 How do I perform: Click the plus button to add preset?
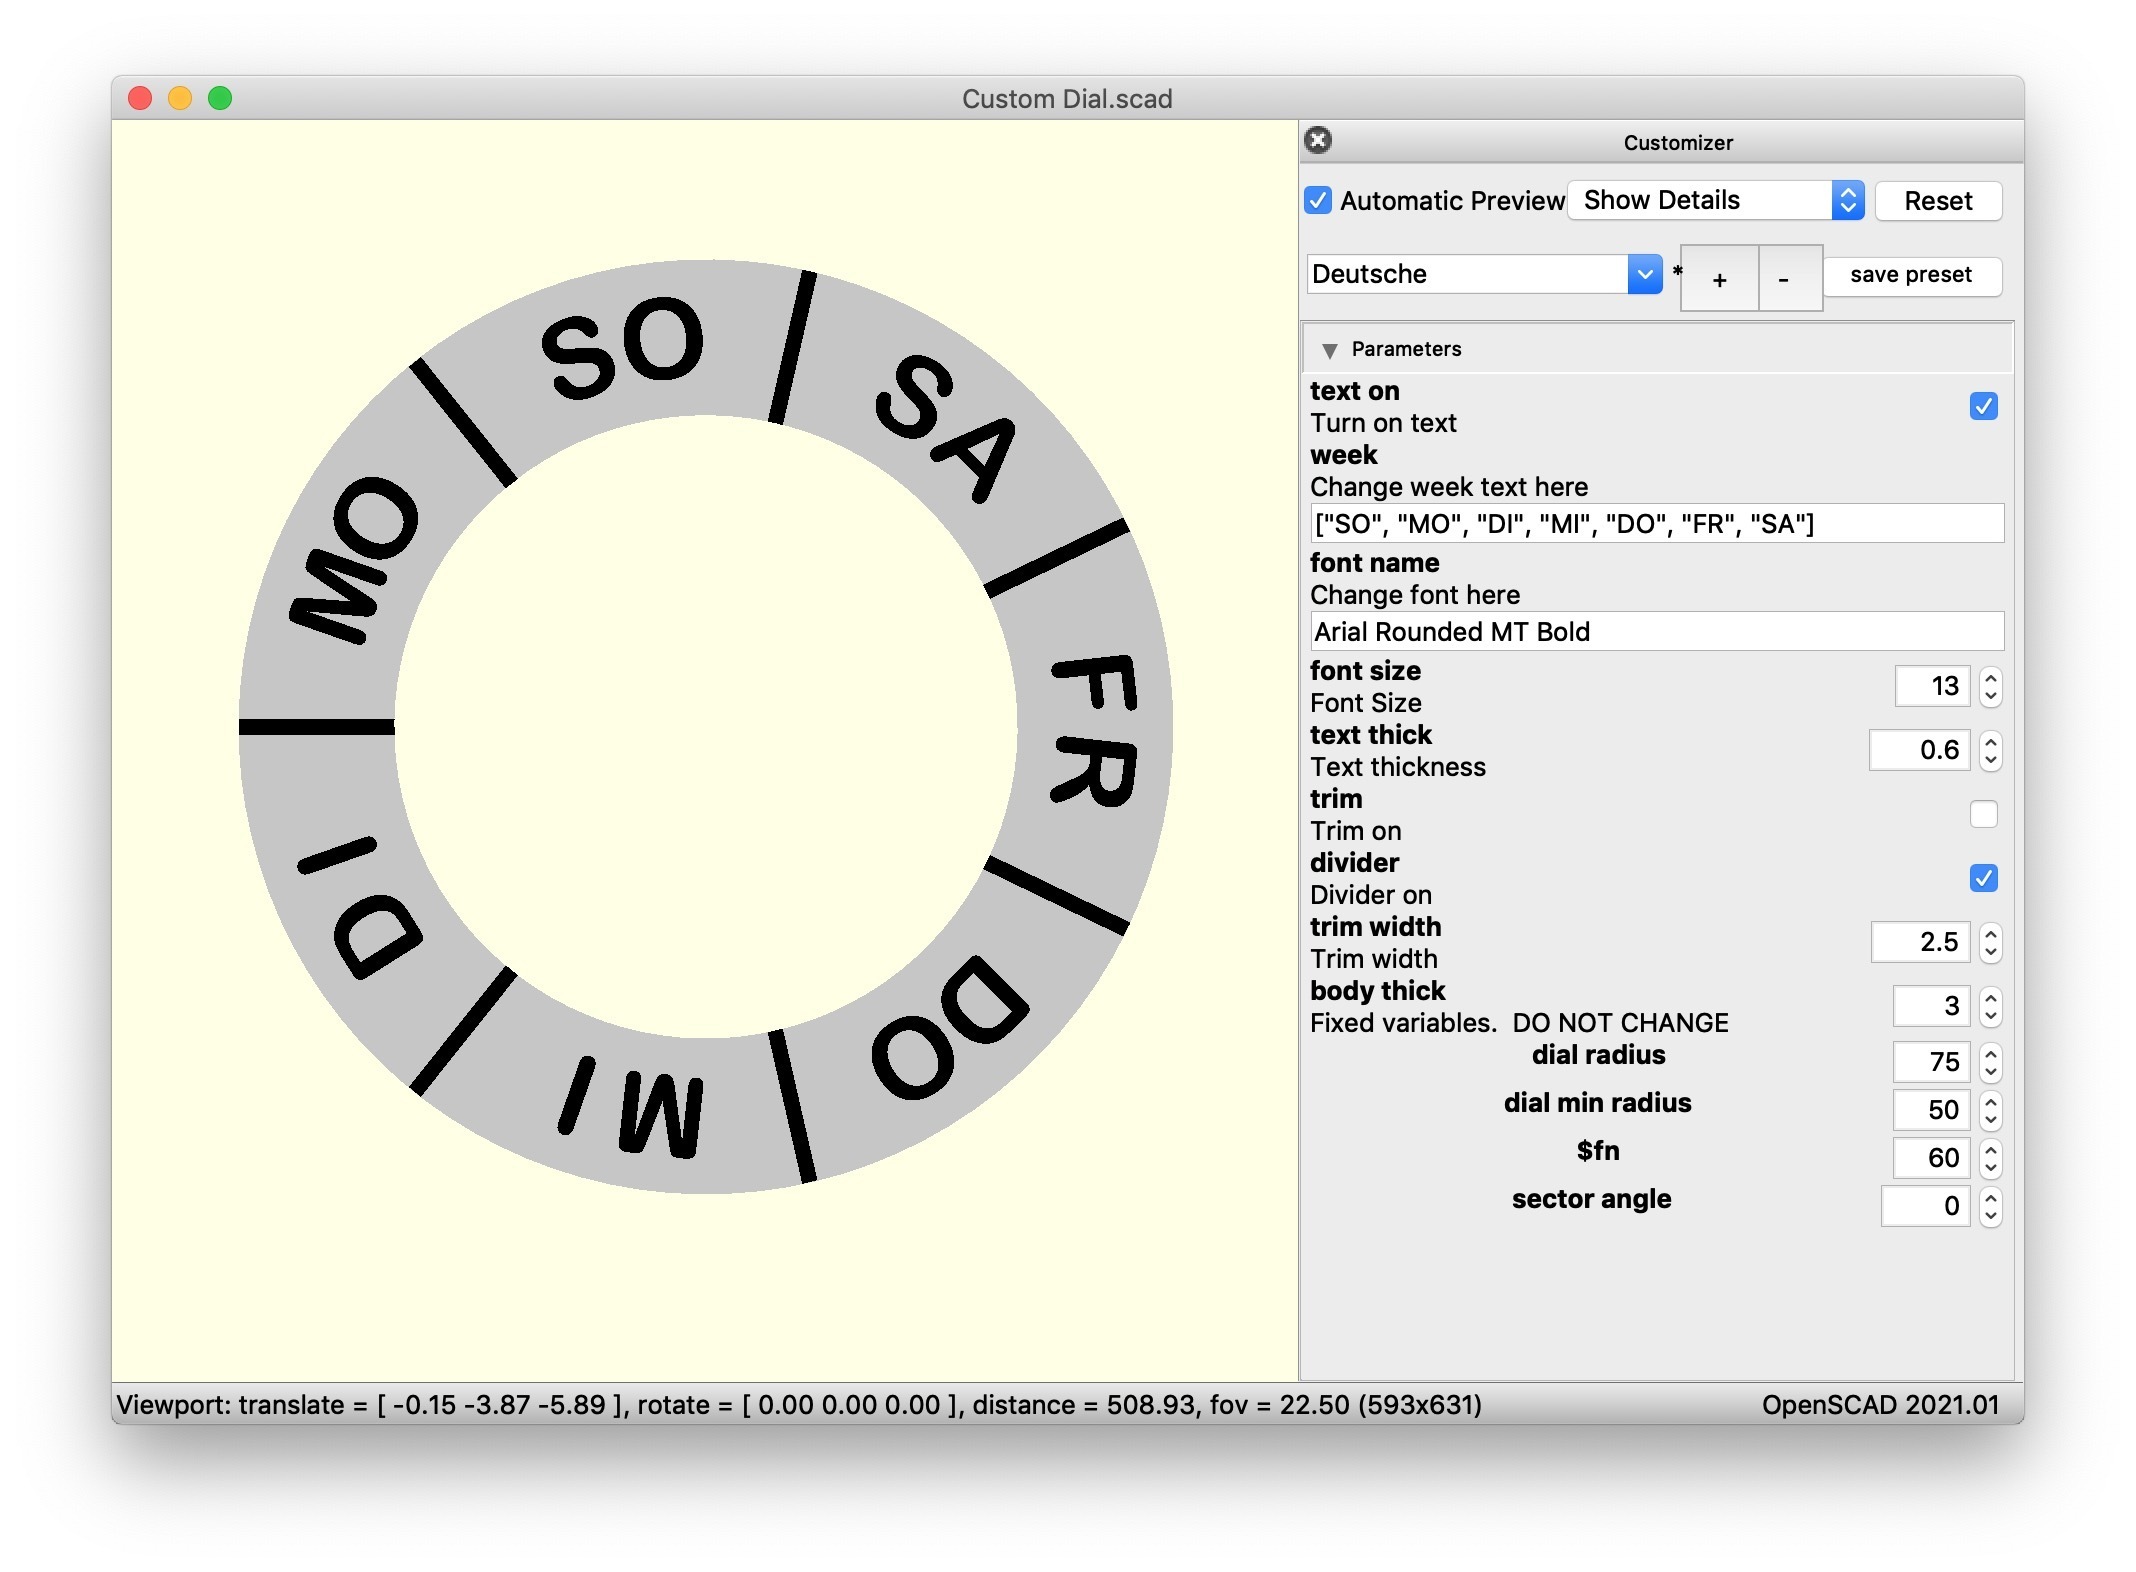[x=1719, y=279]
